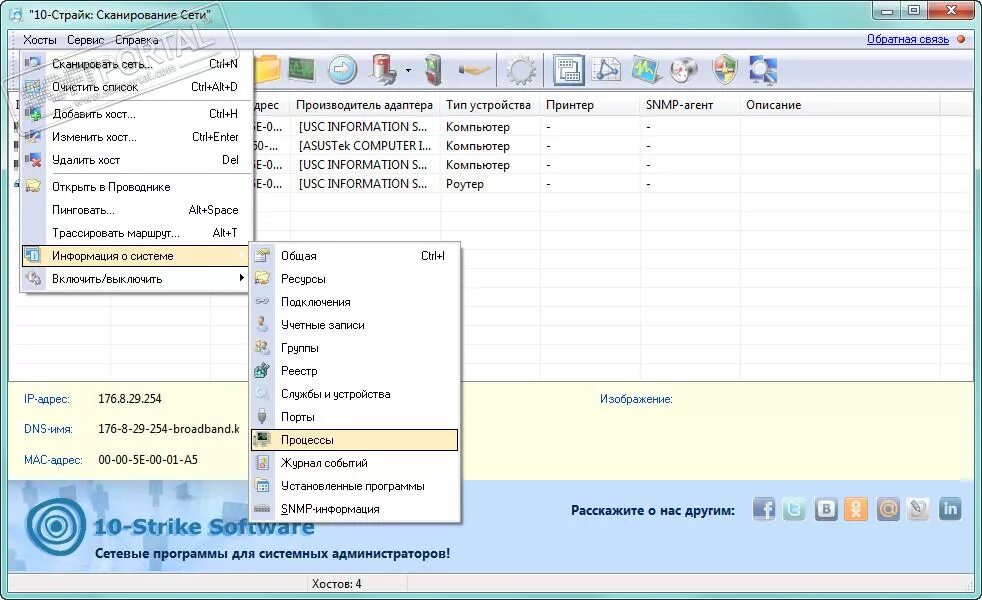Click the folder icon in the toolbar
Viewport: 982px width, 600px height.
[267, 69]
